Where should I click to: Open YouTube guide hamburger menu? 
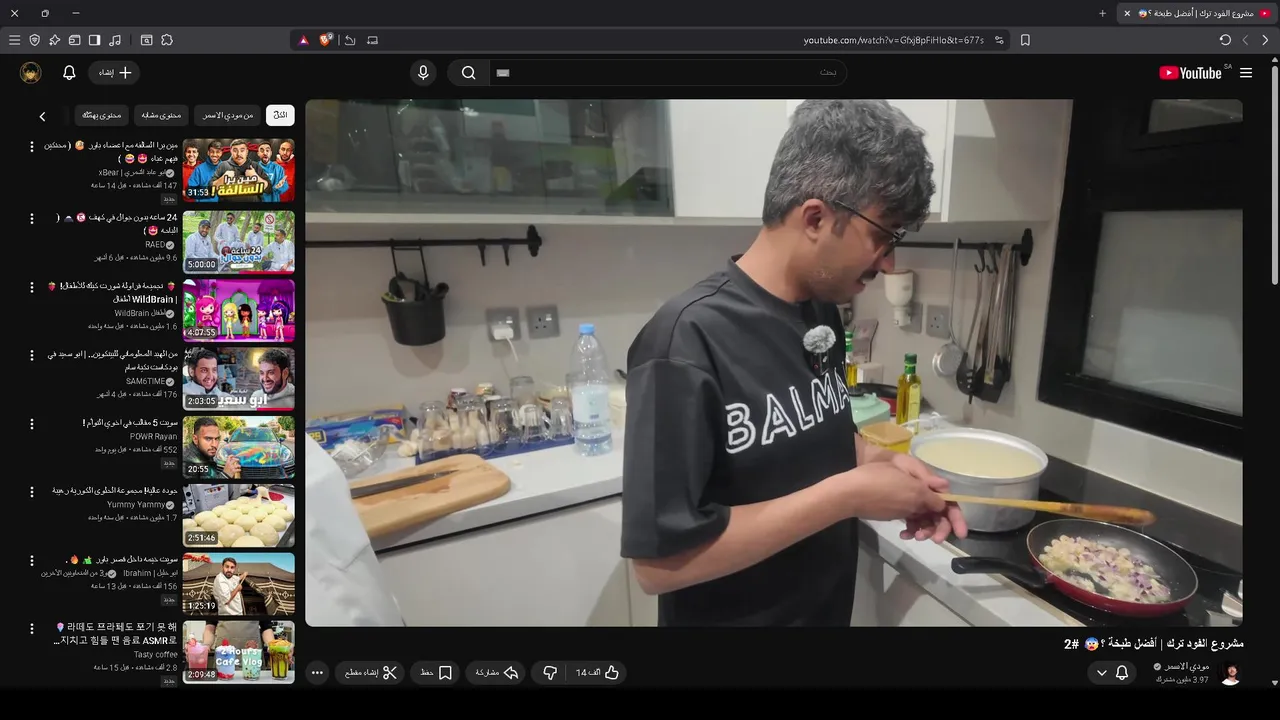pos(1246,73)
